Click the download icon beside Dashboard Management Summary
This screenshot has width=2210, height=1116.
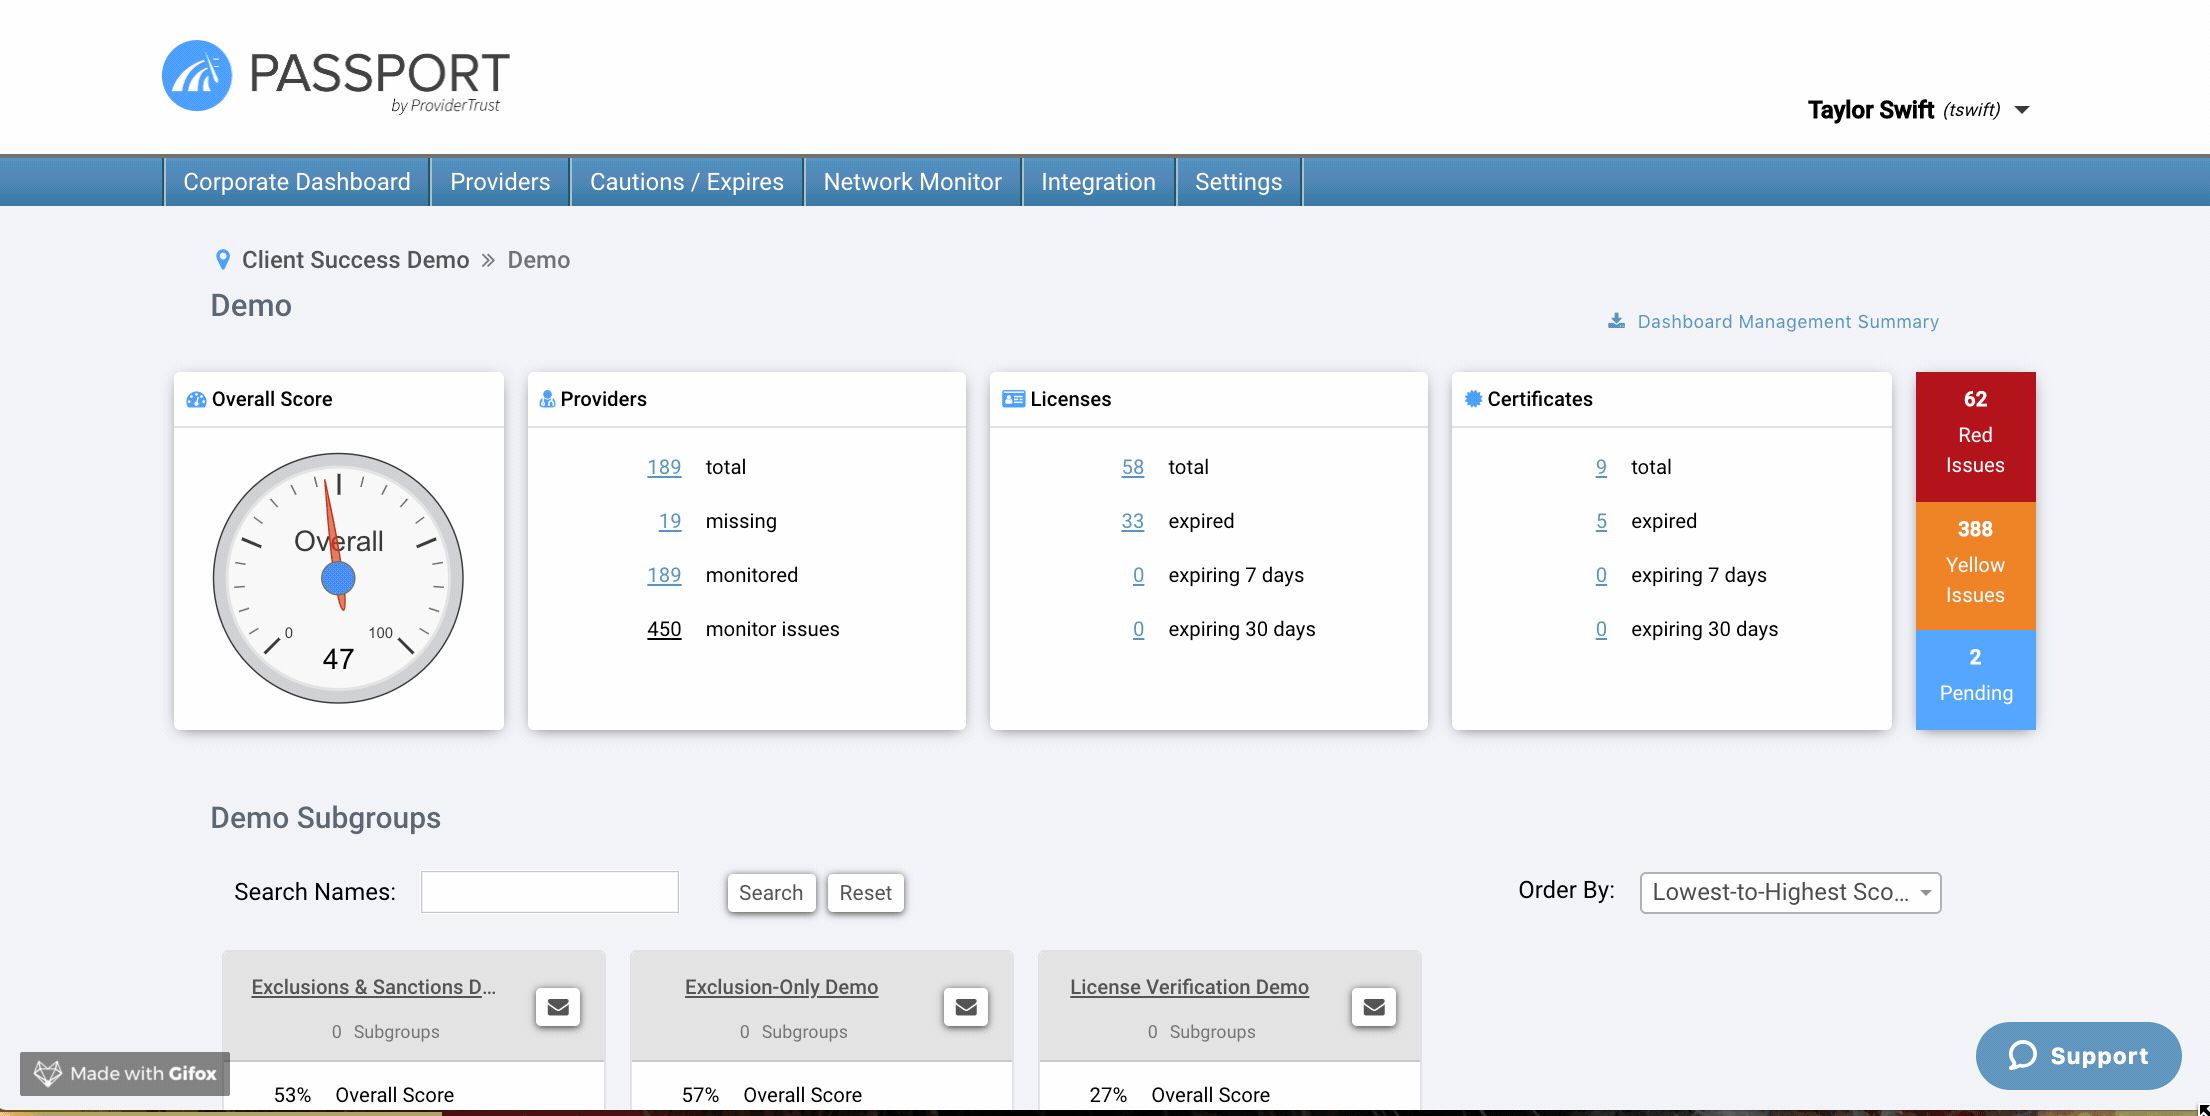pyautogui.click(x=1616, y=321)
